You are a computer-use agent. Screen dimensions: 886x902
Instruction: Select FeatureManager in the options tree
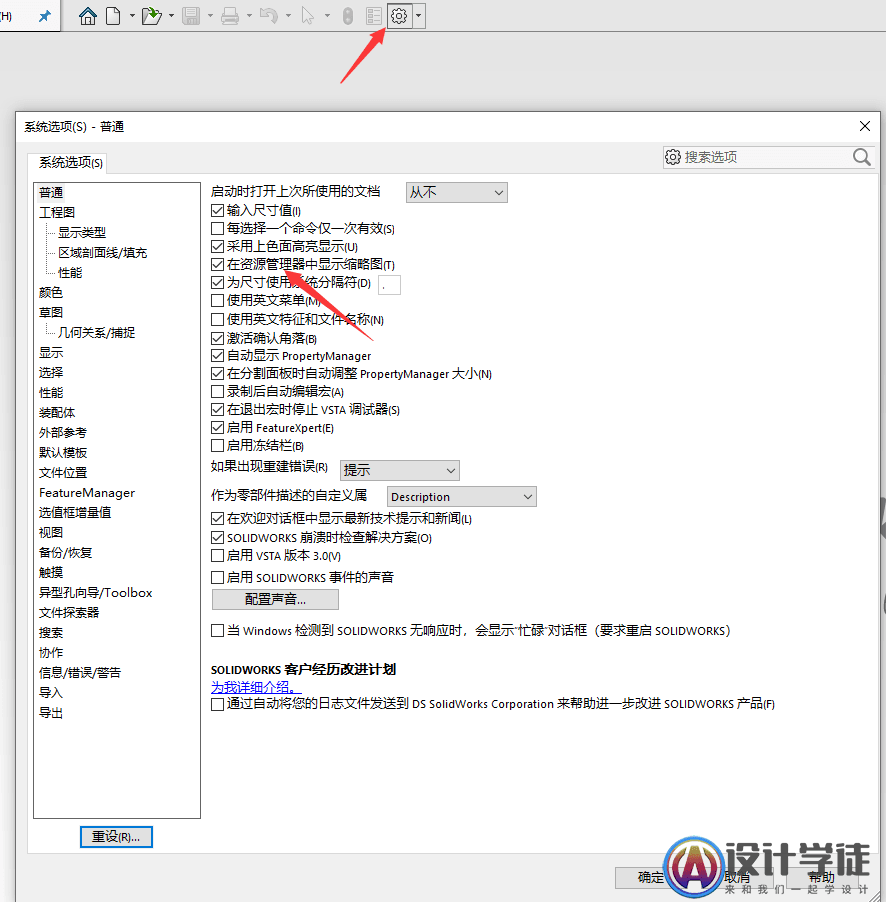[x=86, y=492]
